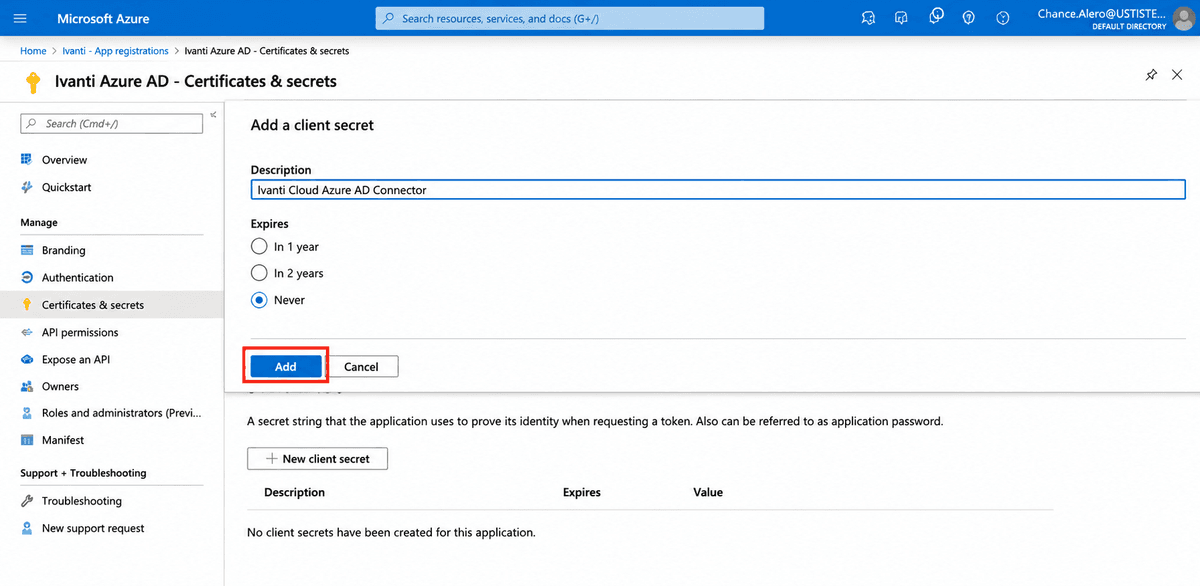Click in the Description text field
This screenshot has width=1200, height=586.
tap(718, 189)
